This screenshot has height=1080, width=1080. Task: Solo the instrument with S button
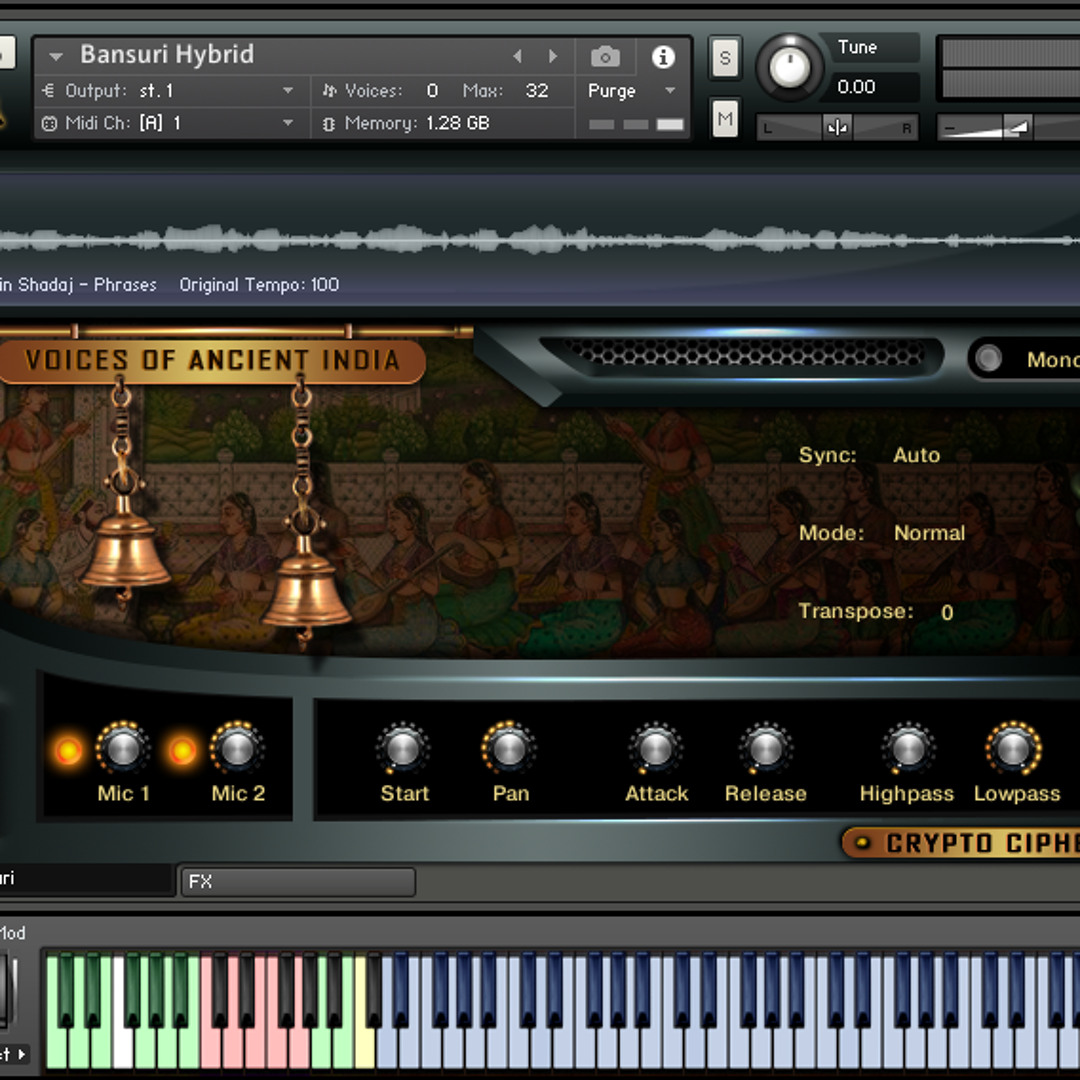725,58
